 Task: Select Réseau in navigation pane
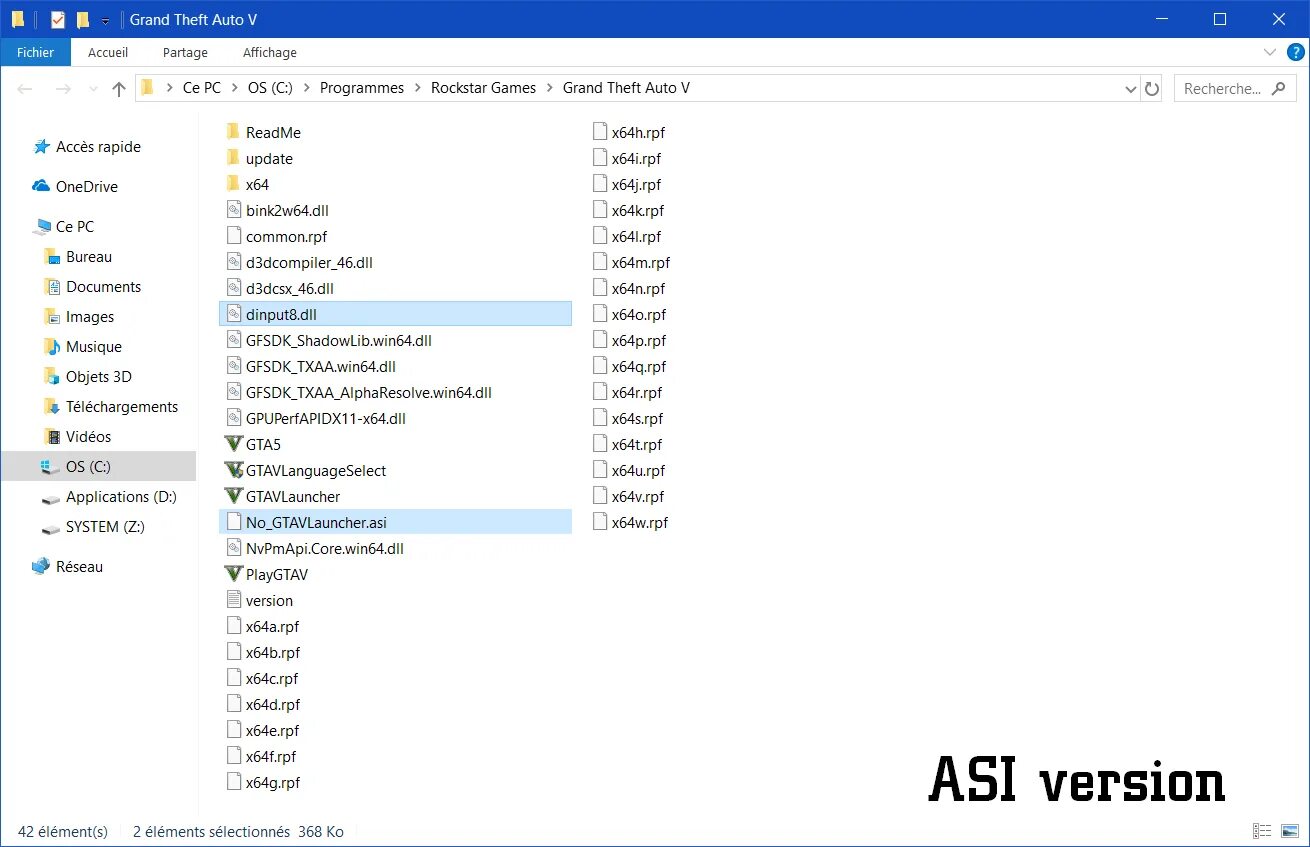coord(79,567)
